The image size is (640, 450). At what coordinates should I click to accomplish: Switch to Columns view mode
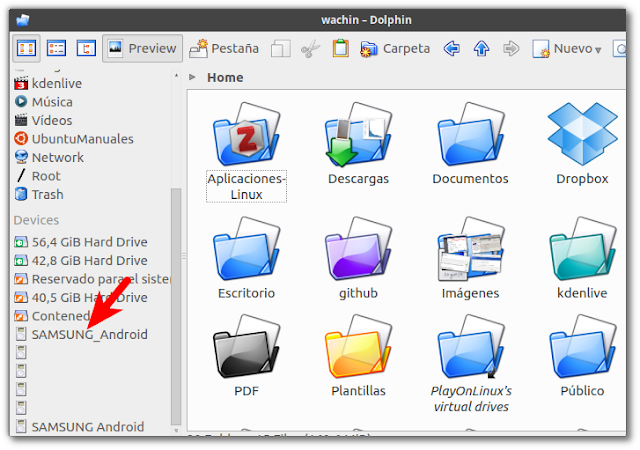click(87, 49)
